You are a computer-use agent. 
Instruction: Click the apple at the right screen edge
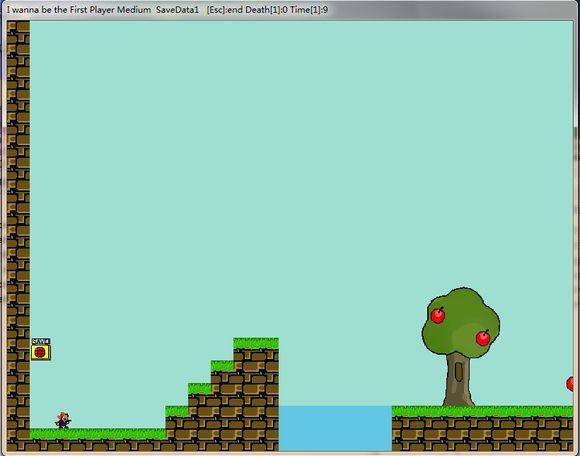click(x=570, y=384)
